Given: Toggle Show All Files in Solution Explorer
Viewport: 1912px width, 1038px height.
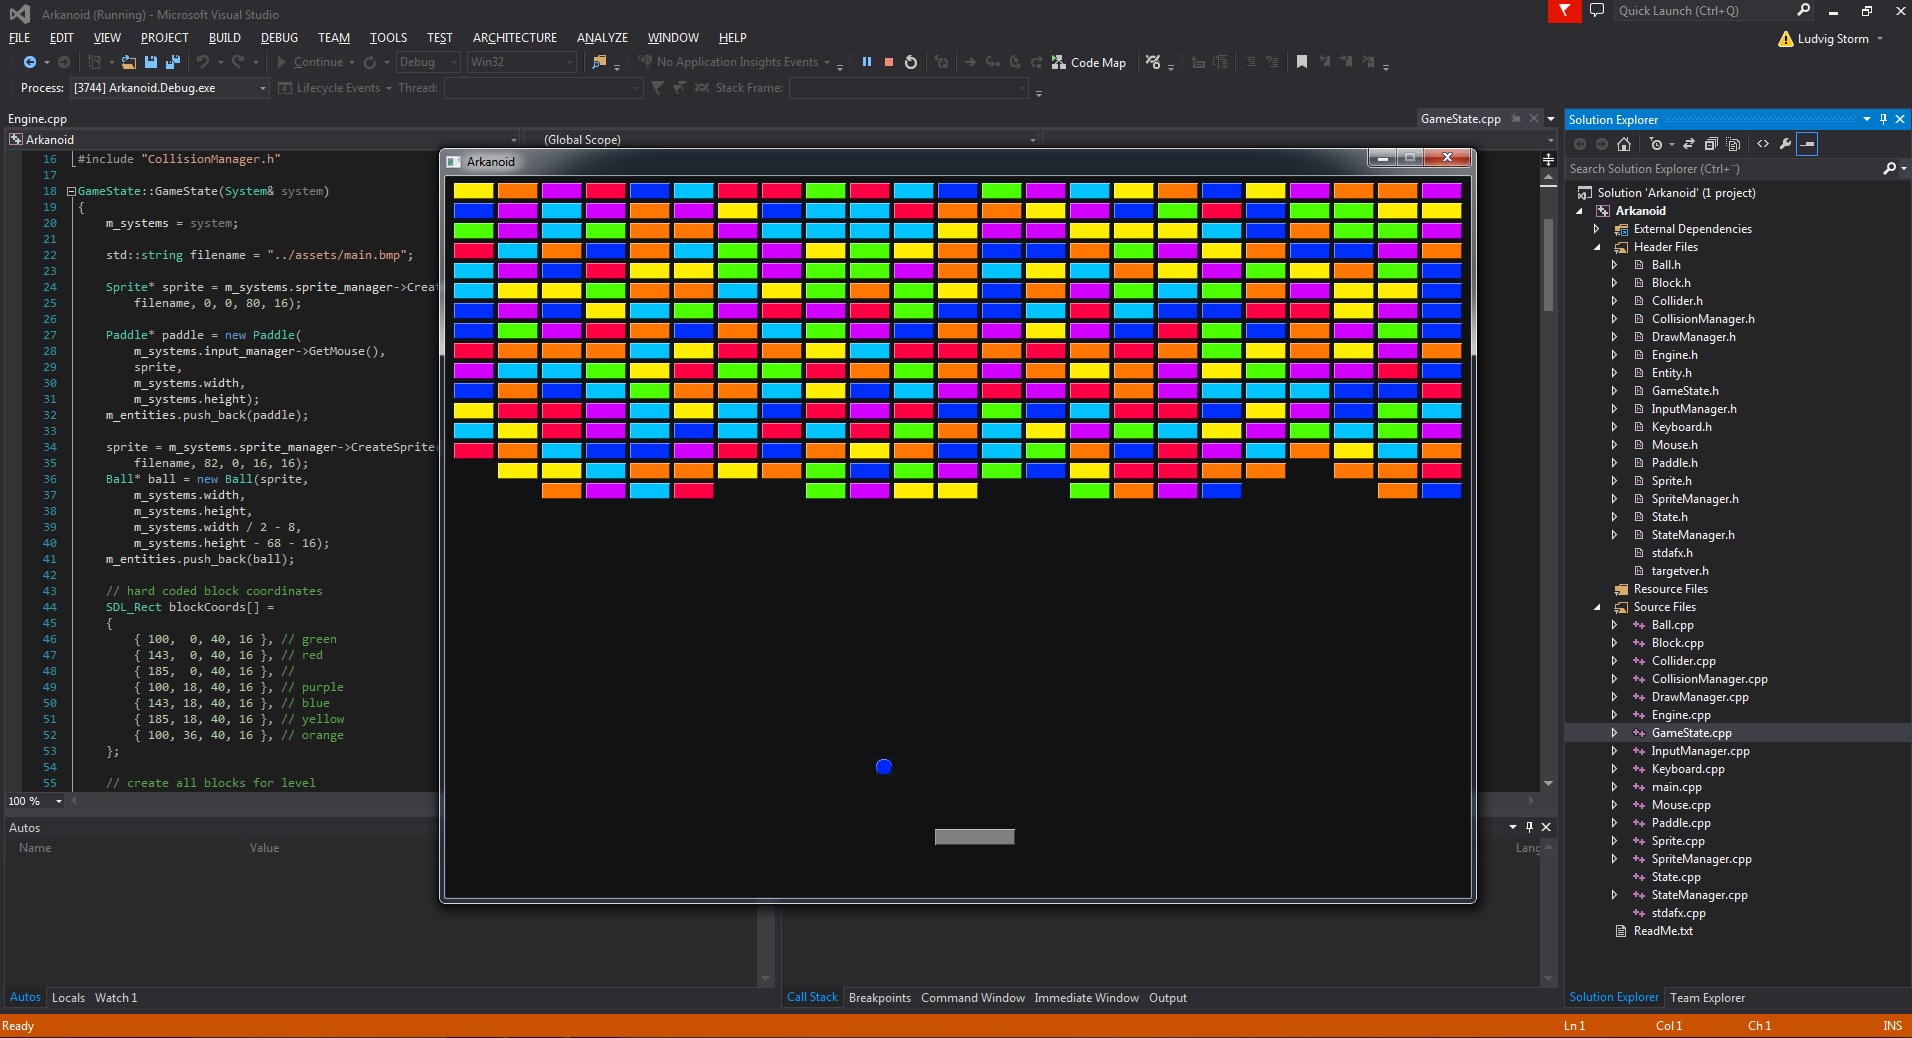Looking at the screenshot, I should 1733,144.
